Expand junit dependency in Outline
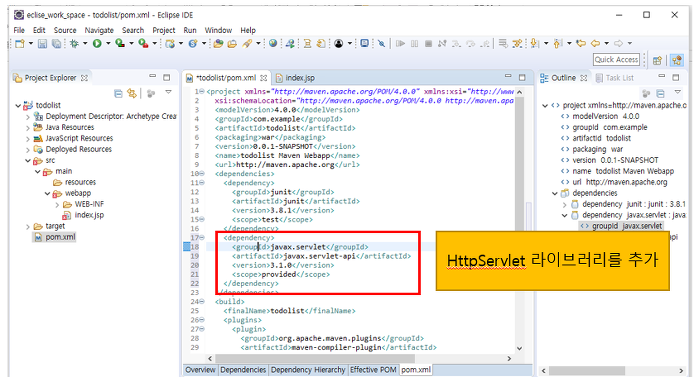This screenshot has width=694, height=377. [564, 204]
